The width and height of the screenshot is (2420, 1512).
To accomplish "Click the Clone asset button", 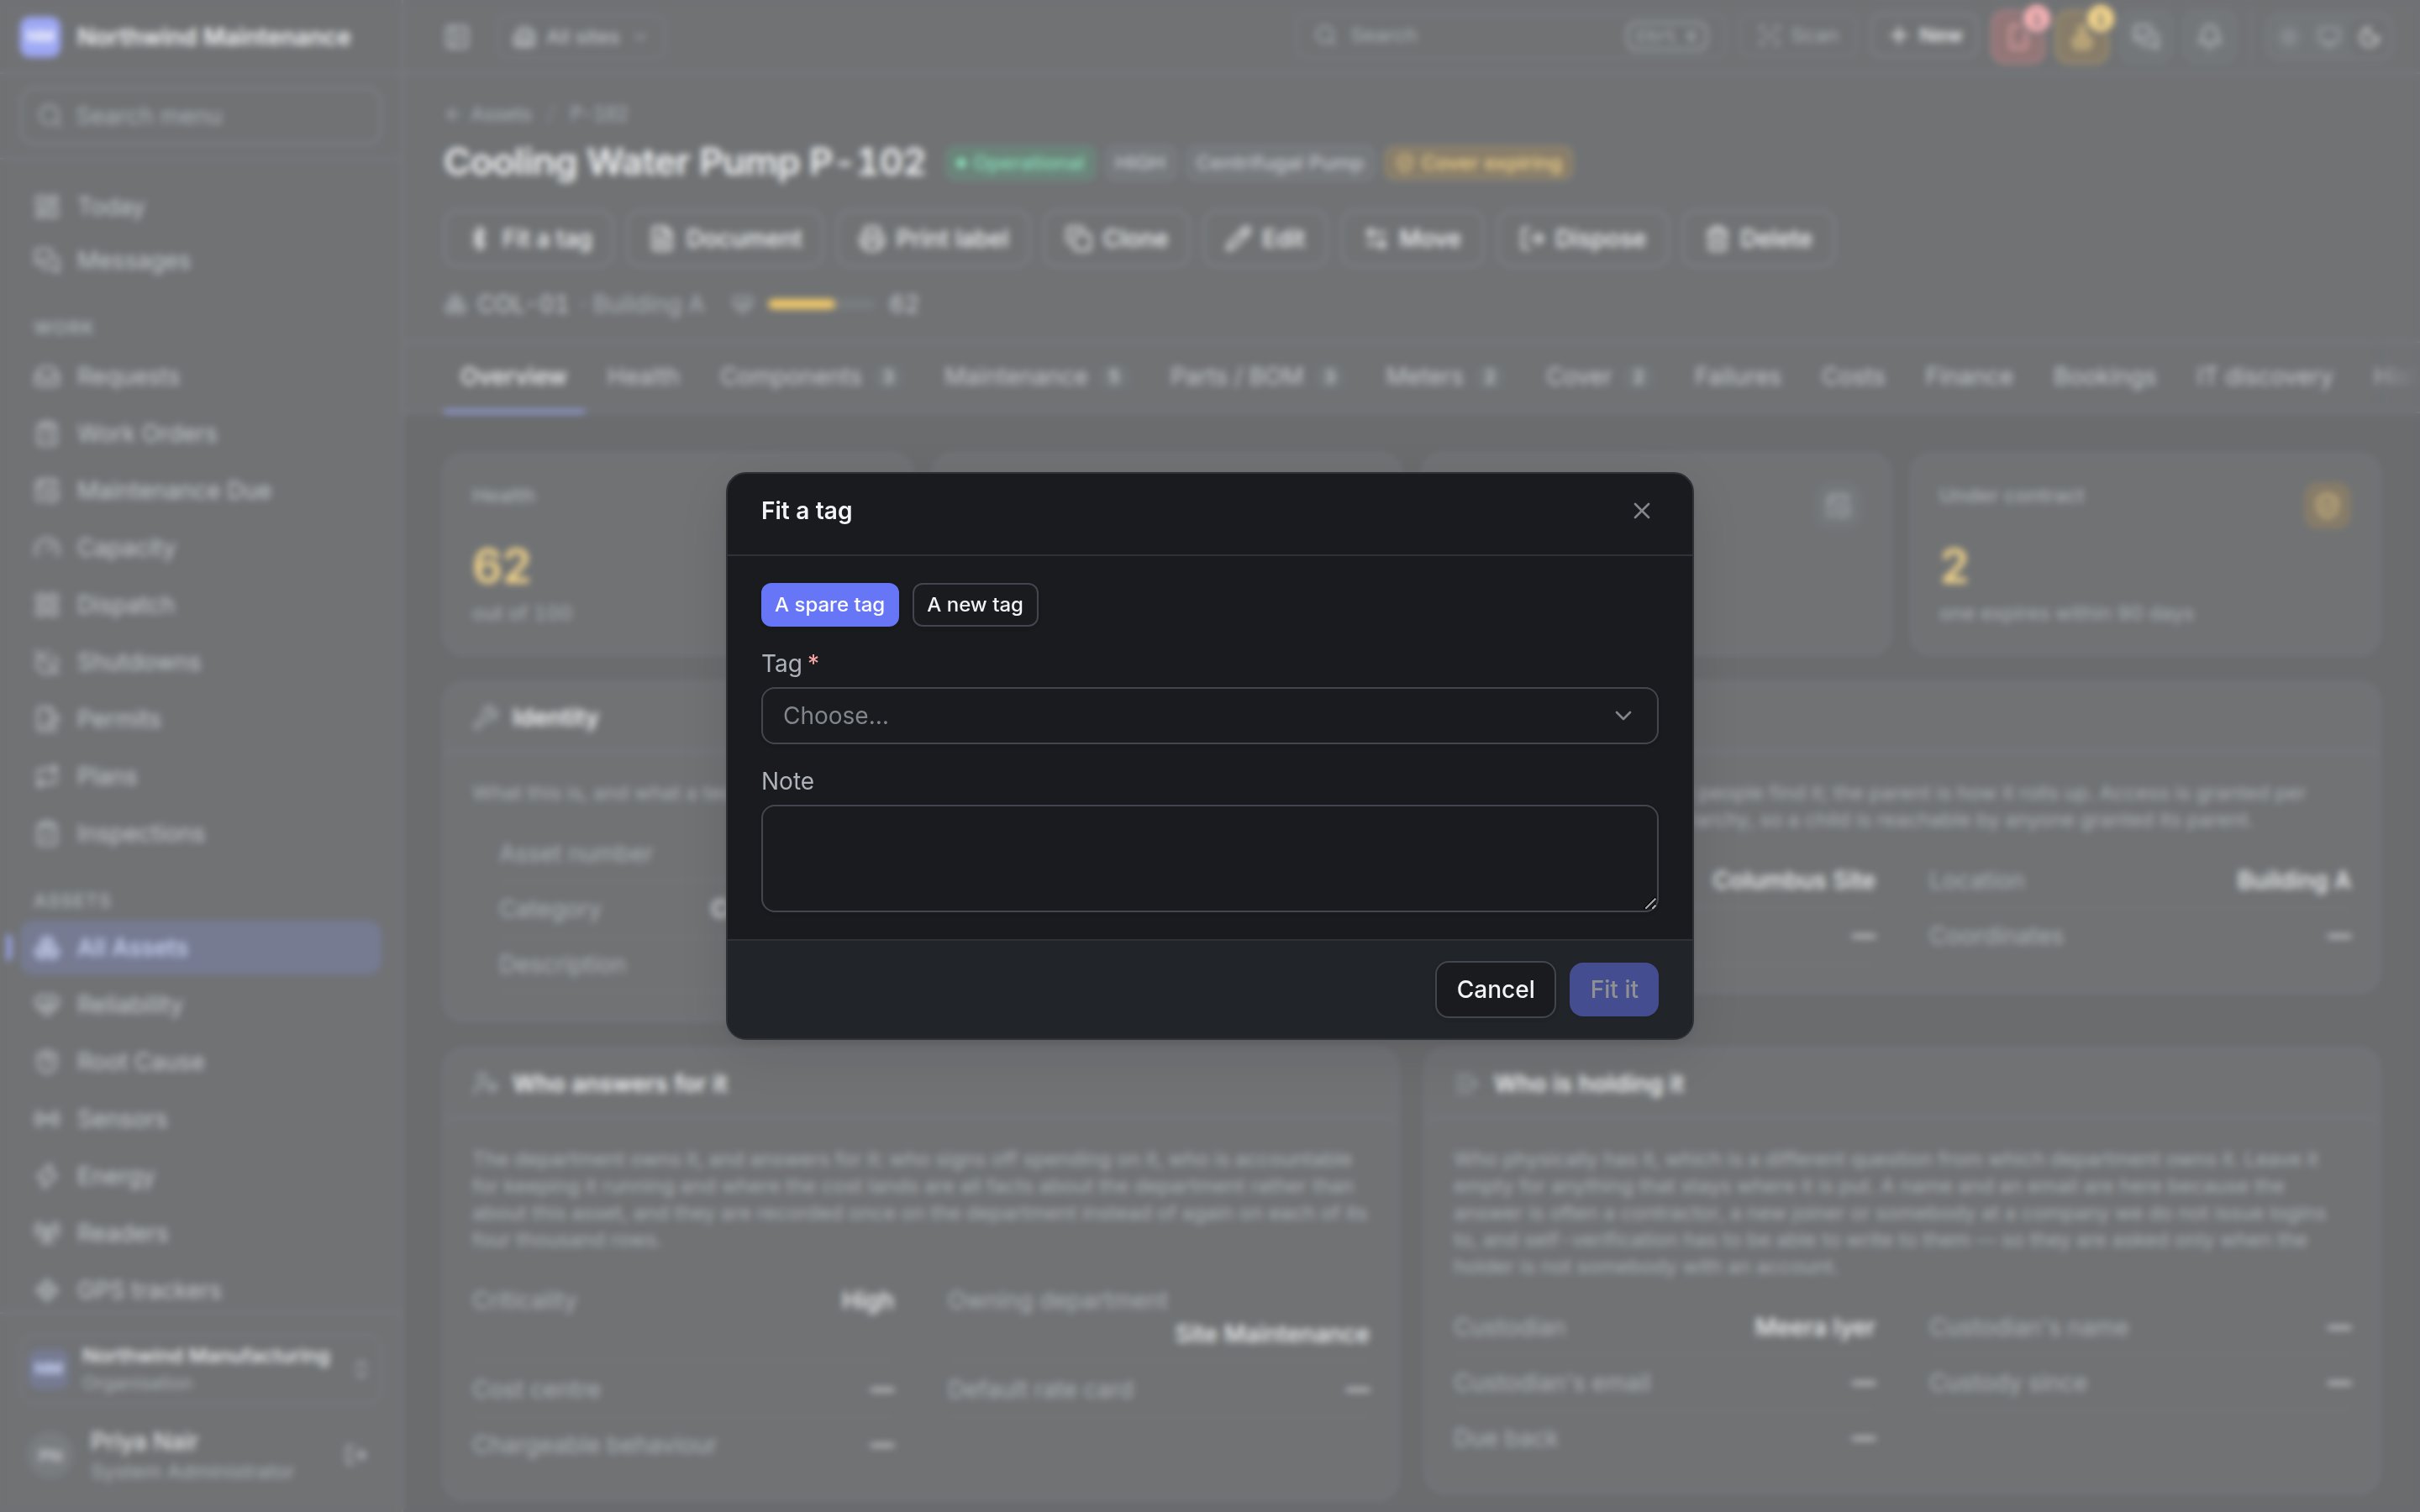I will (x=1116, y=239).
